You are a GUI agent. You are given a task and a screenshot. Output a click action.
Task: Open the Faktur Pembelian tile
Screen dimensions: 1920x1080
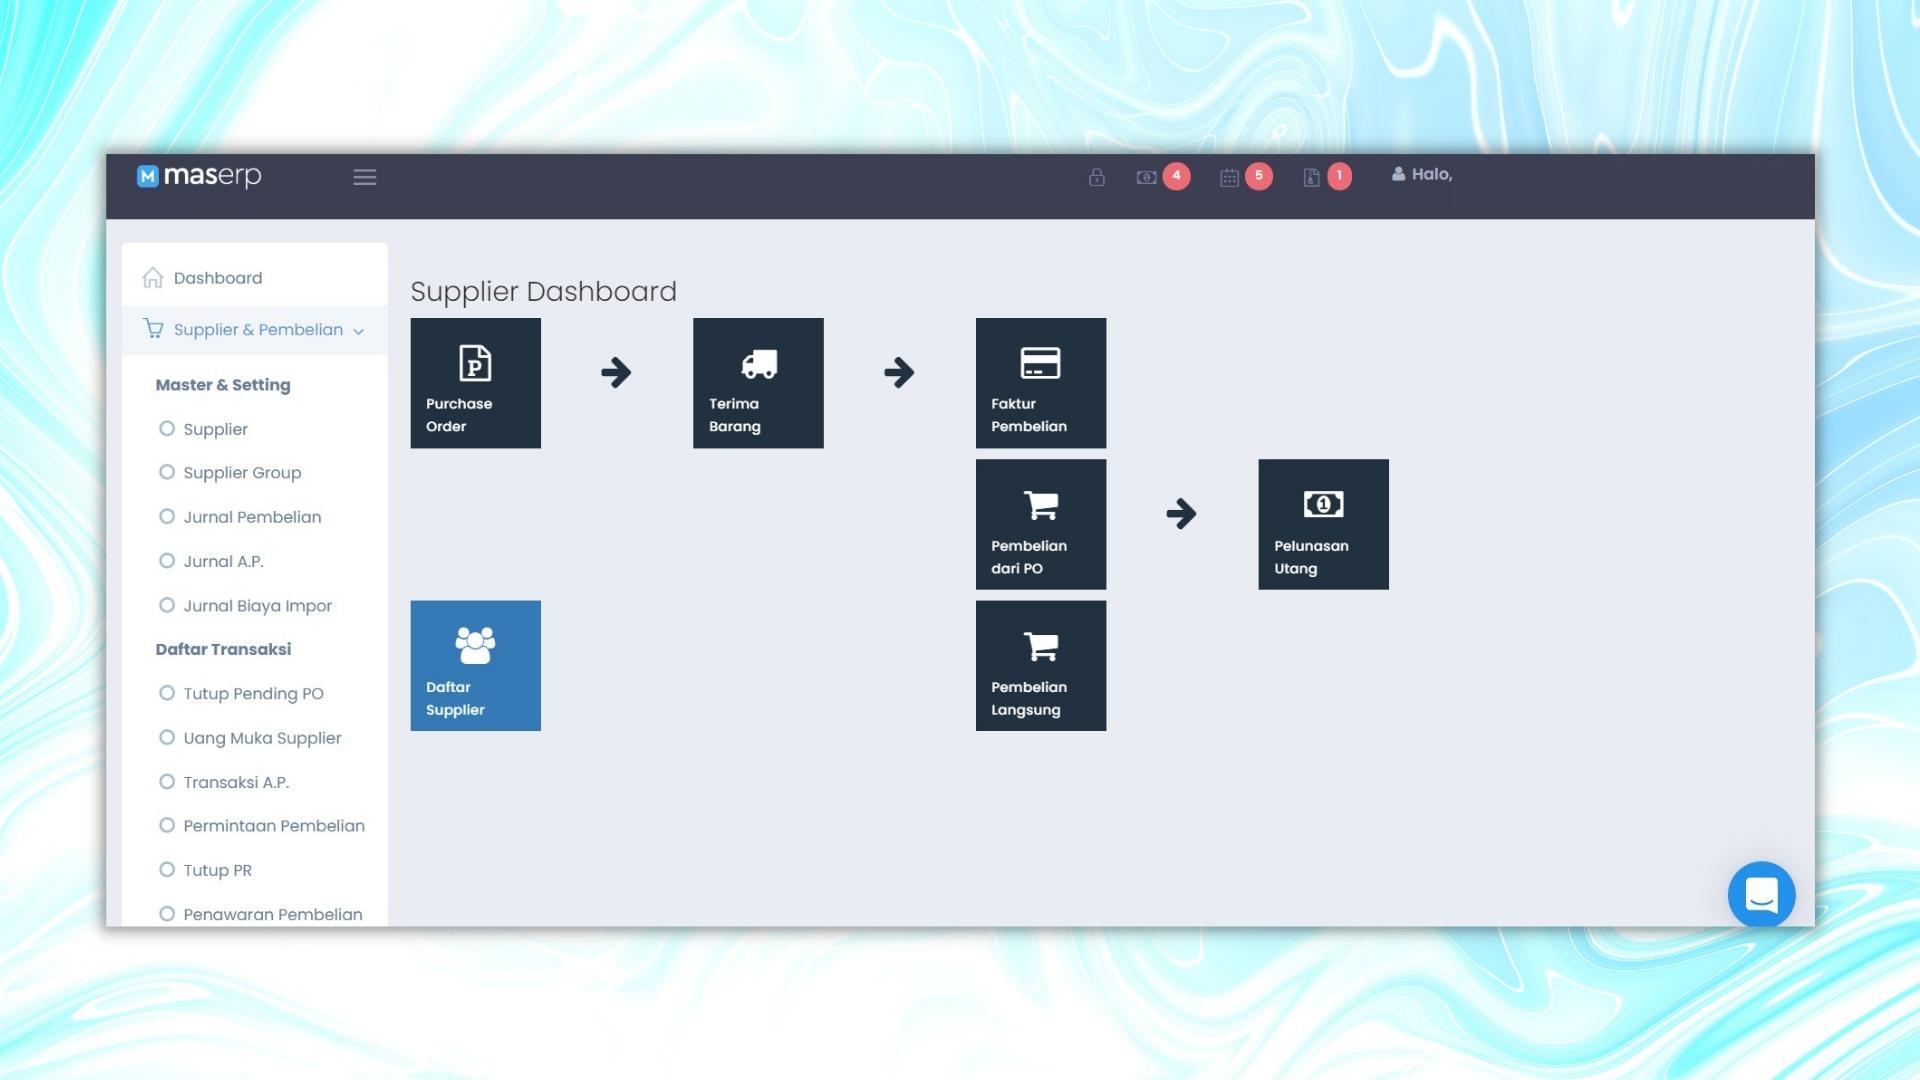point(1041,383)
